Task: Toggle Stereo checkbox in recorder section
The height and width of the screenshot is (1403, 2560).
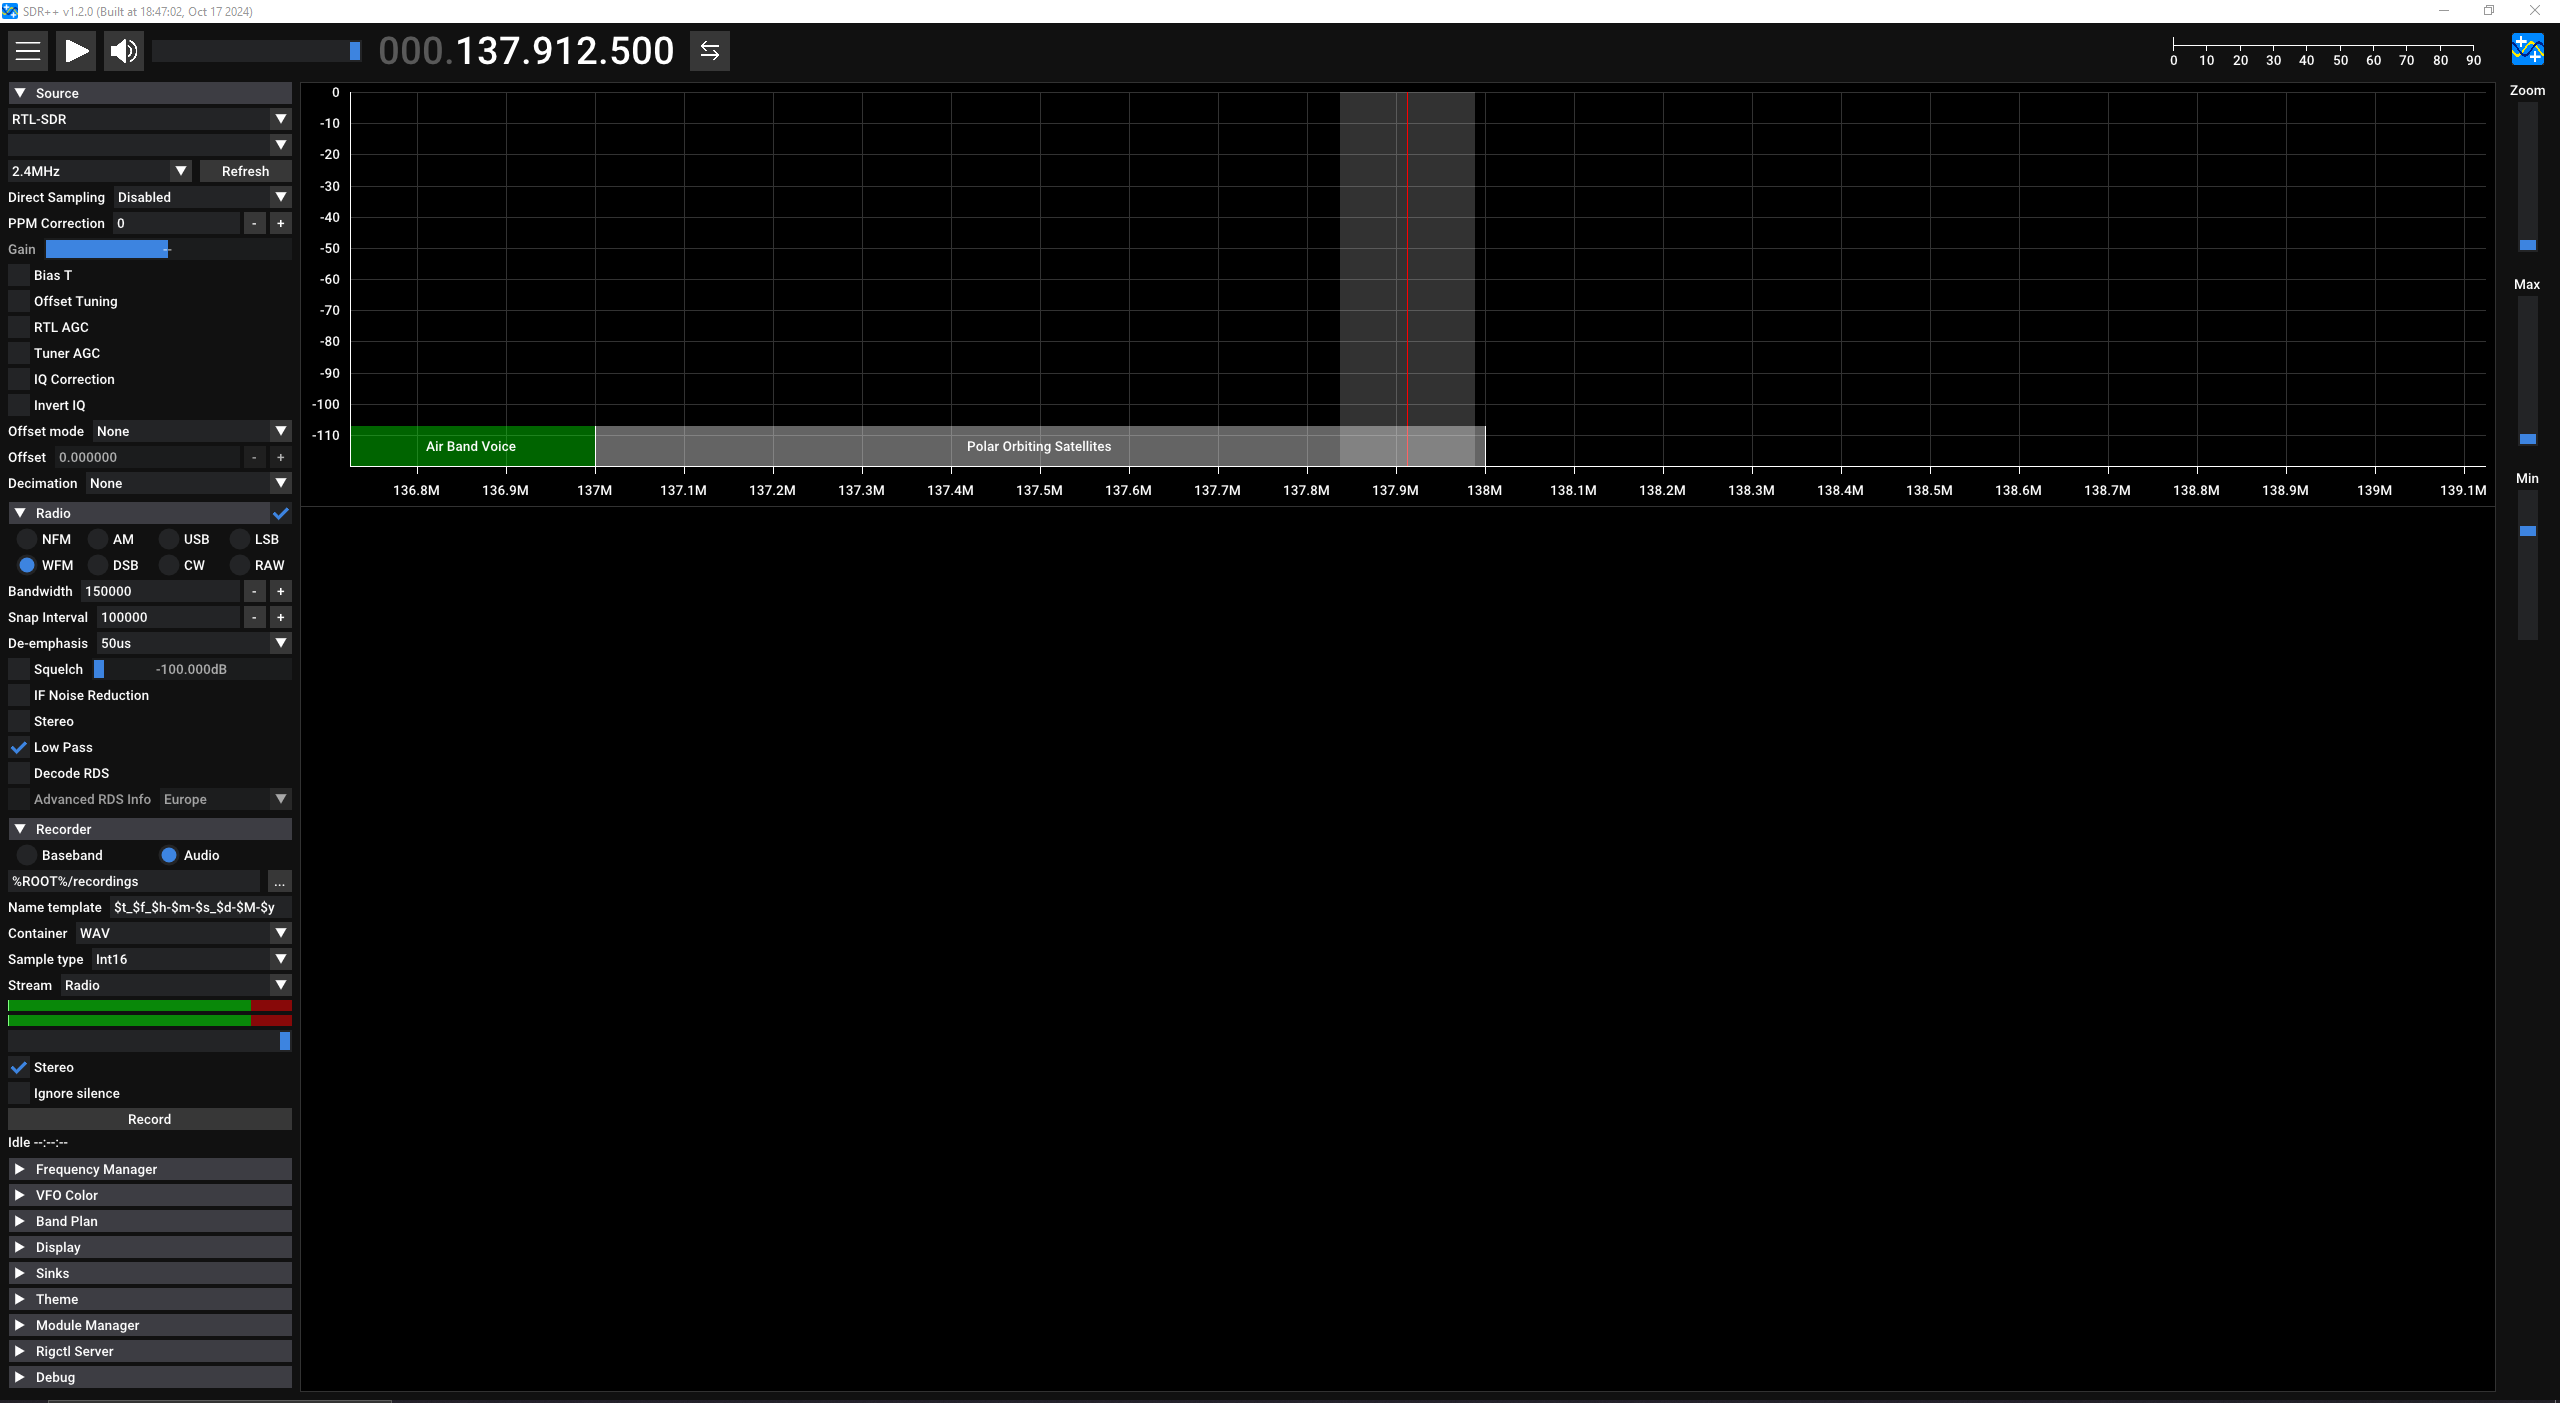Action: 19,1066
